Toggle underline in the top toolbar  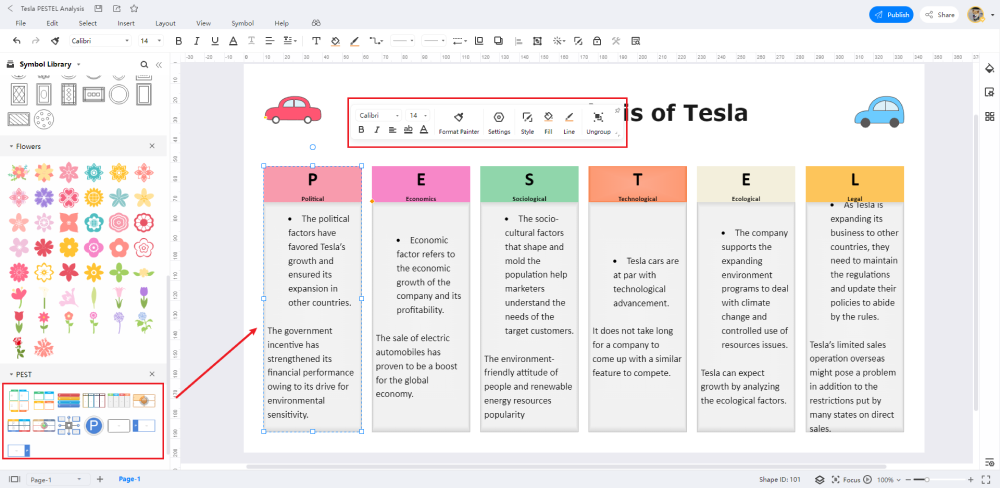point(215,41)
